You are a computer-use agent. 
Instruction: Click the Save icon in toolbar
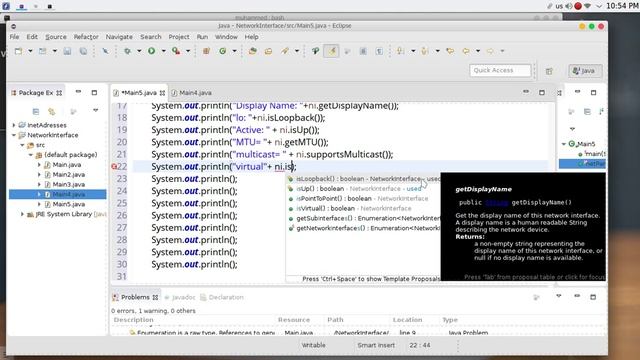click(67, 51)
